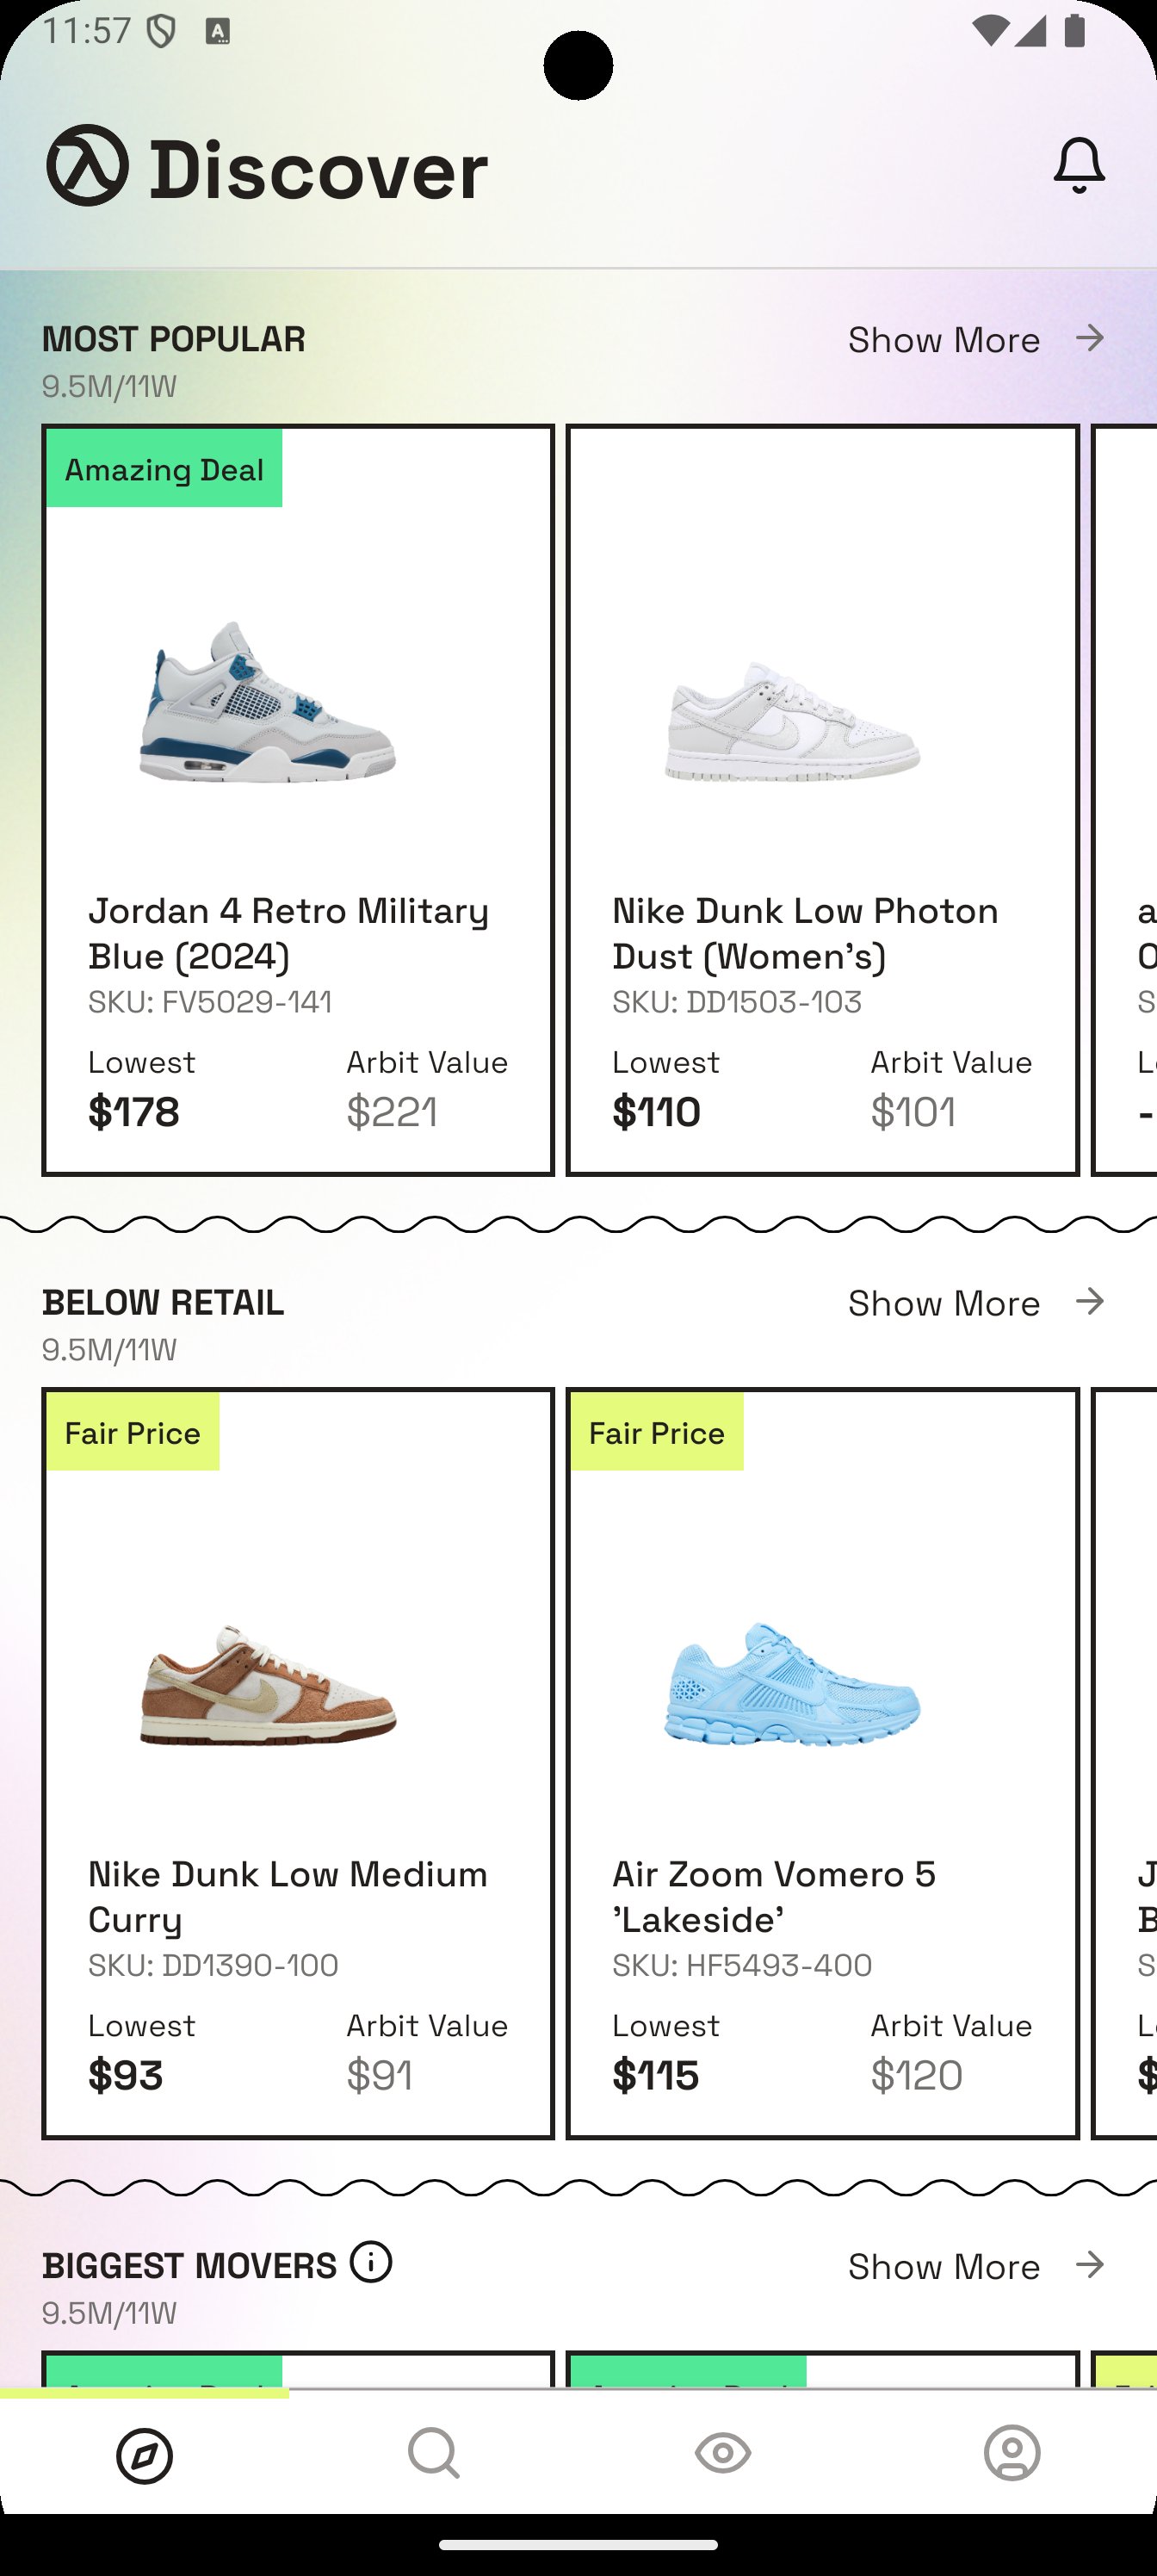The height and width of the screenshot is (2576, 1157).
Task: Open the Watchlist eye tab
Action: click(722, 2454)
